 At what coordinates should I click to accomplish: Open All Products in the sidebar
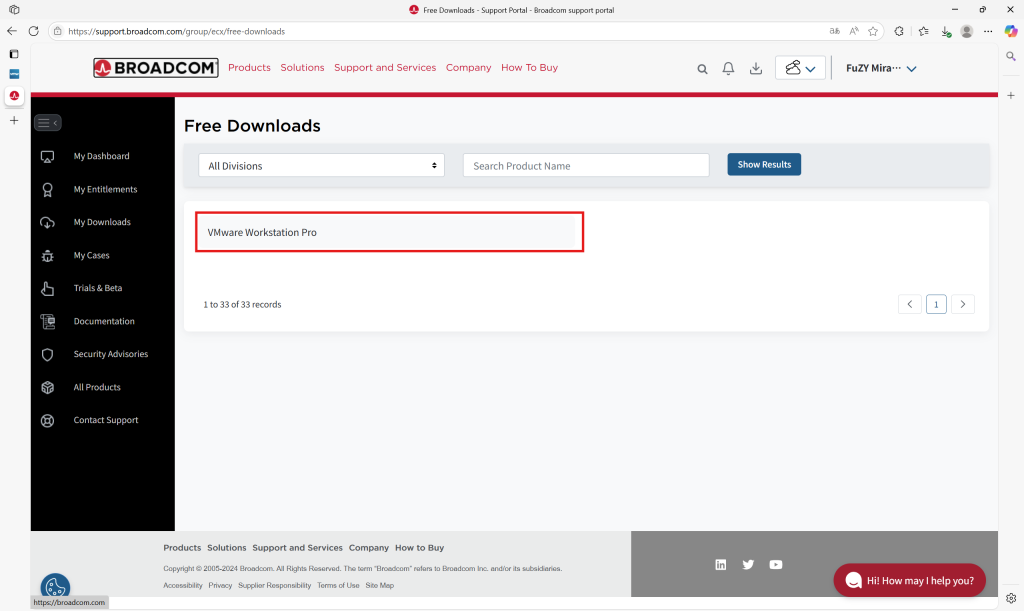[97, 387]
